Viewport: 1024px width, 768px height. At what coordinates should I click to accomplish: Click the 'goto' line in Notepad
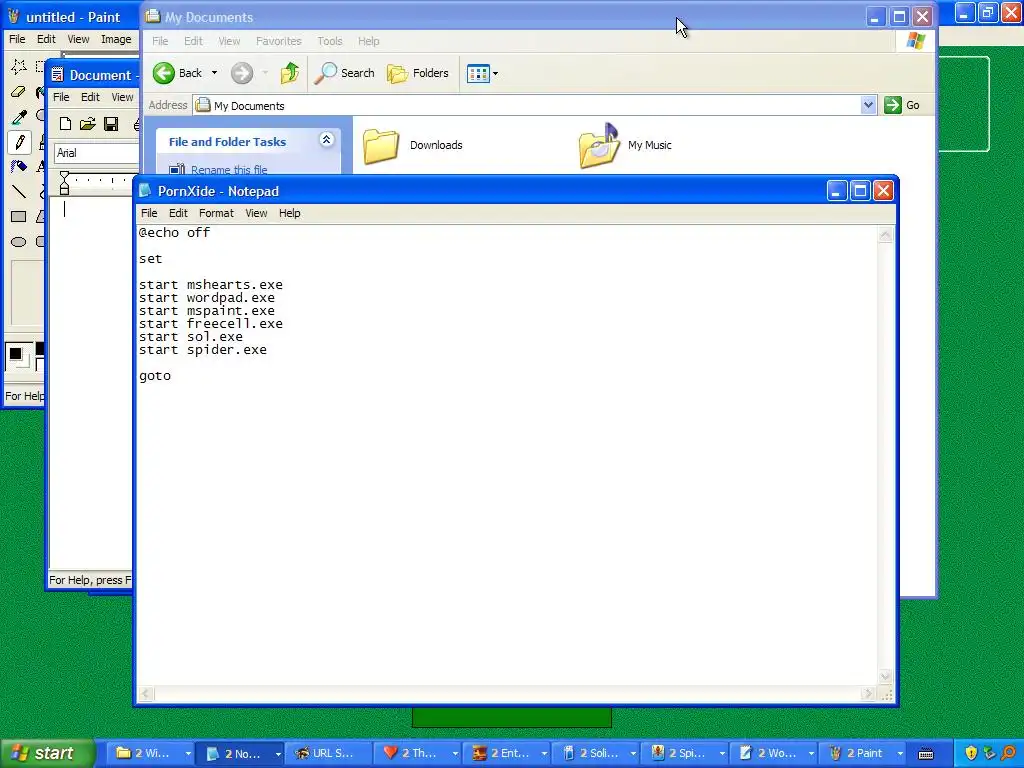pos(155,376)
